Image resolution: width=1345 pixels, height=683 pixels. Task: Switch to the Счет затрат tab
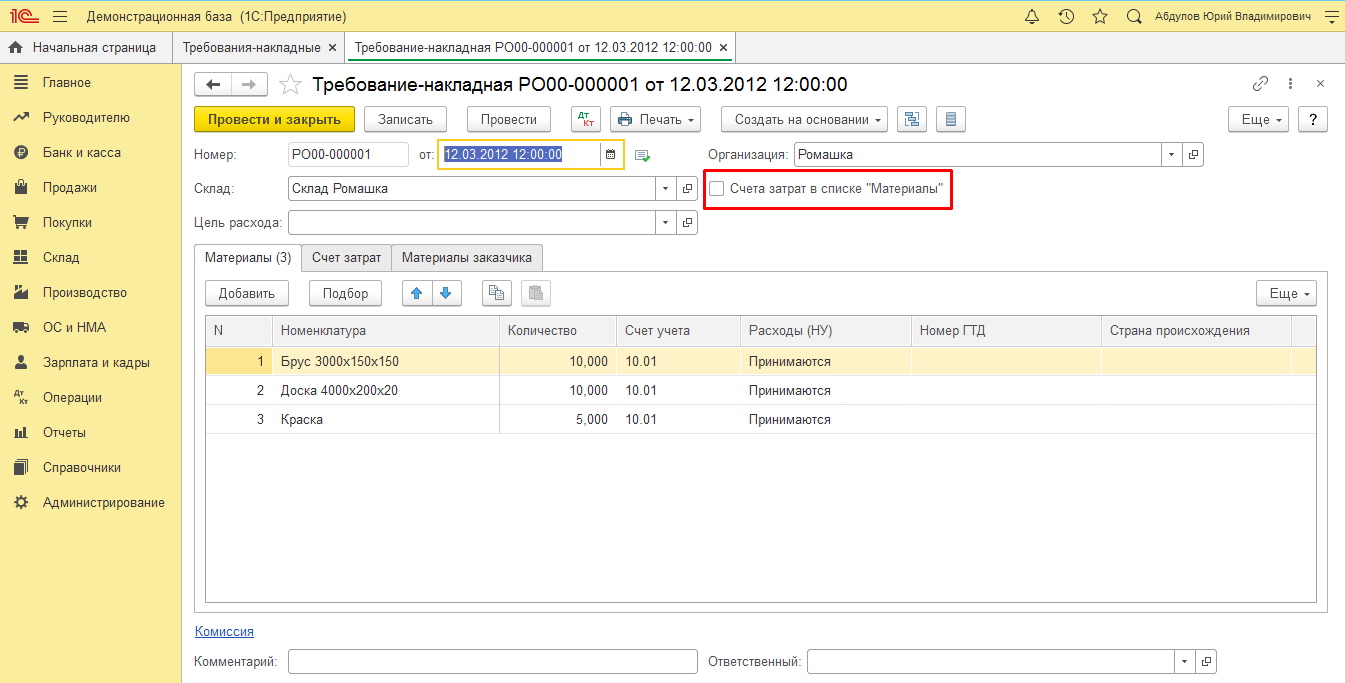346,257
